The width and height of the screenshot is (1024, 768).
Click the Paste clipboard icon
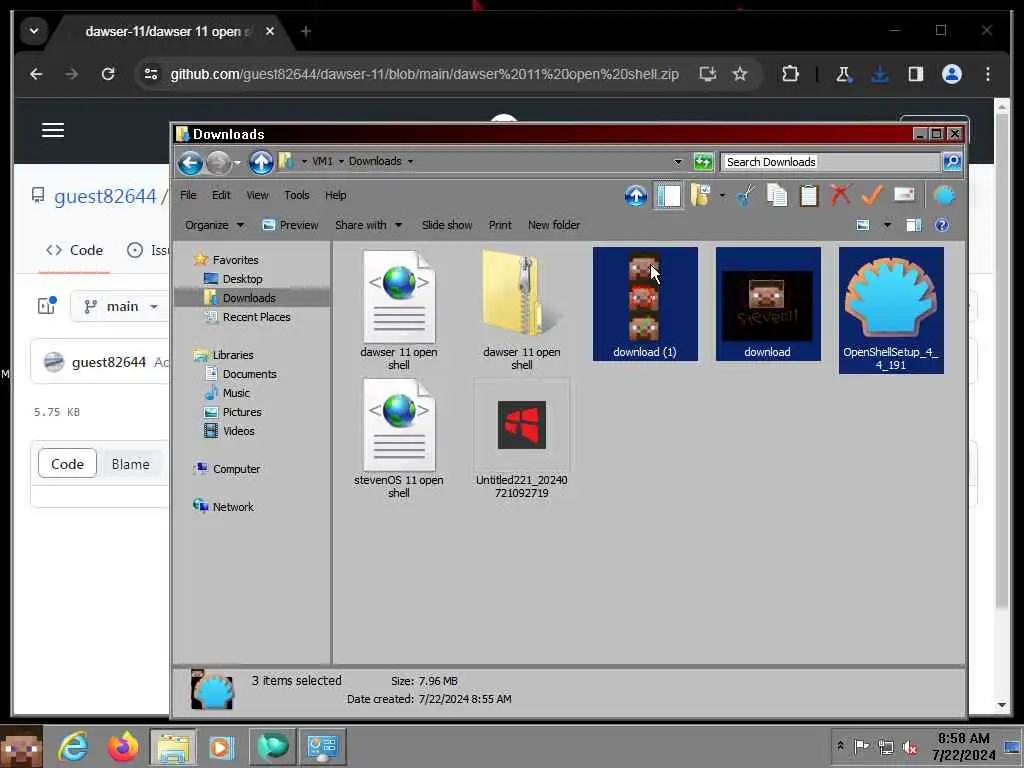pyautogui.click(x=808, y=195)
